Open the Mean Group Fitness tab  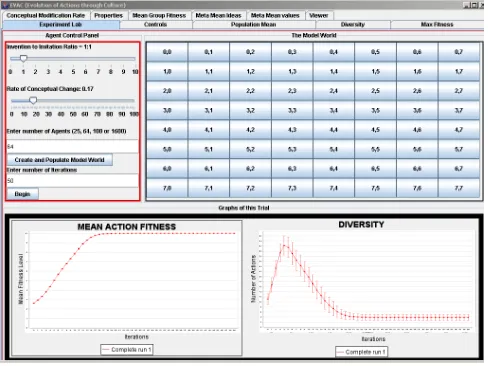[159, 15]
